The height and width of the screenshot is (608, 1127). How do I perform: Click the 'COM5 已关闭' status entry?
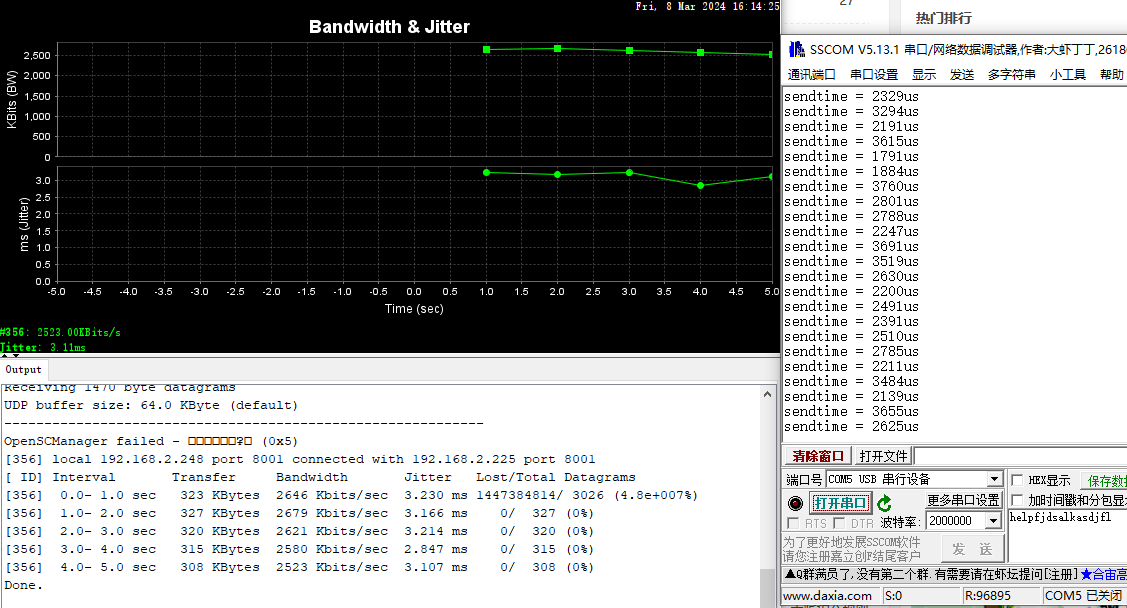pyautogui.click(x=1083, y=596)
